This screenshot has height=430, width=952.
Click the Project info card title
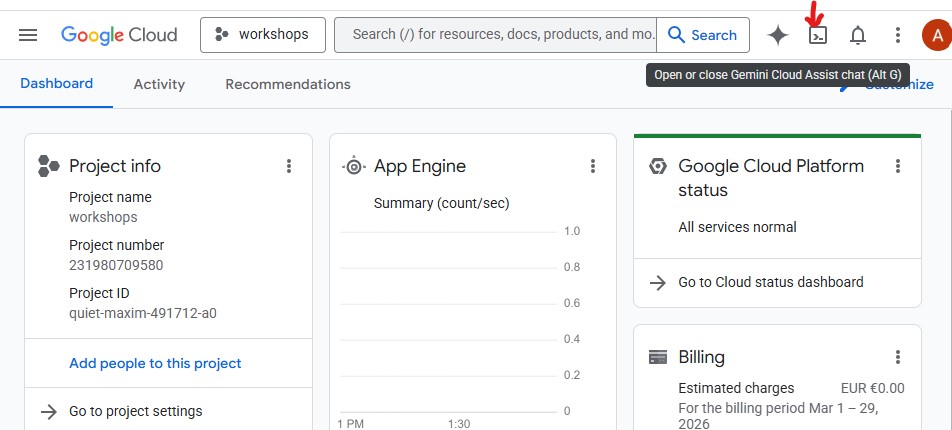click(x=115, y=166)
